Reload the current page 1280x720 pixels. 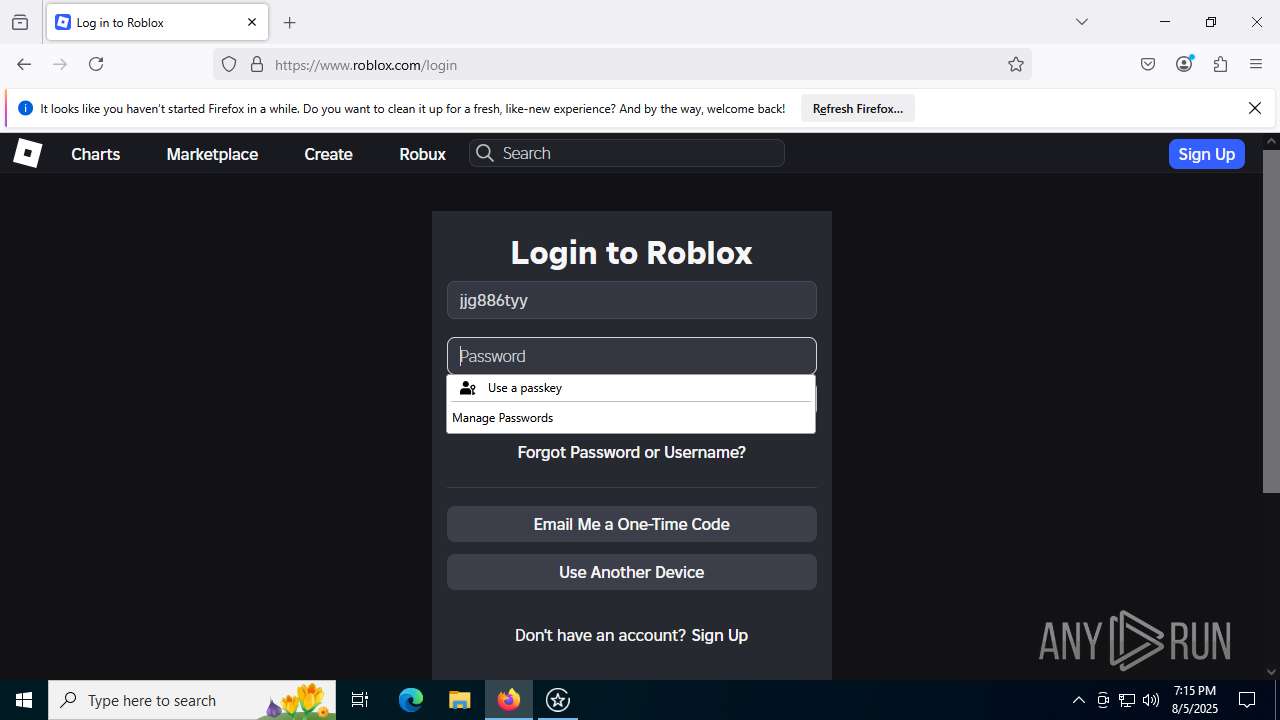click(x=96, y=64)
